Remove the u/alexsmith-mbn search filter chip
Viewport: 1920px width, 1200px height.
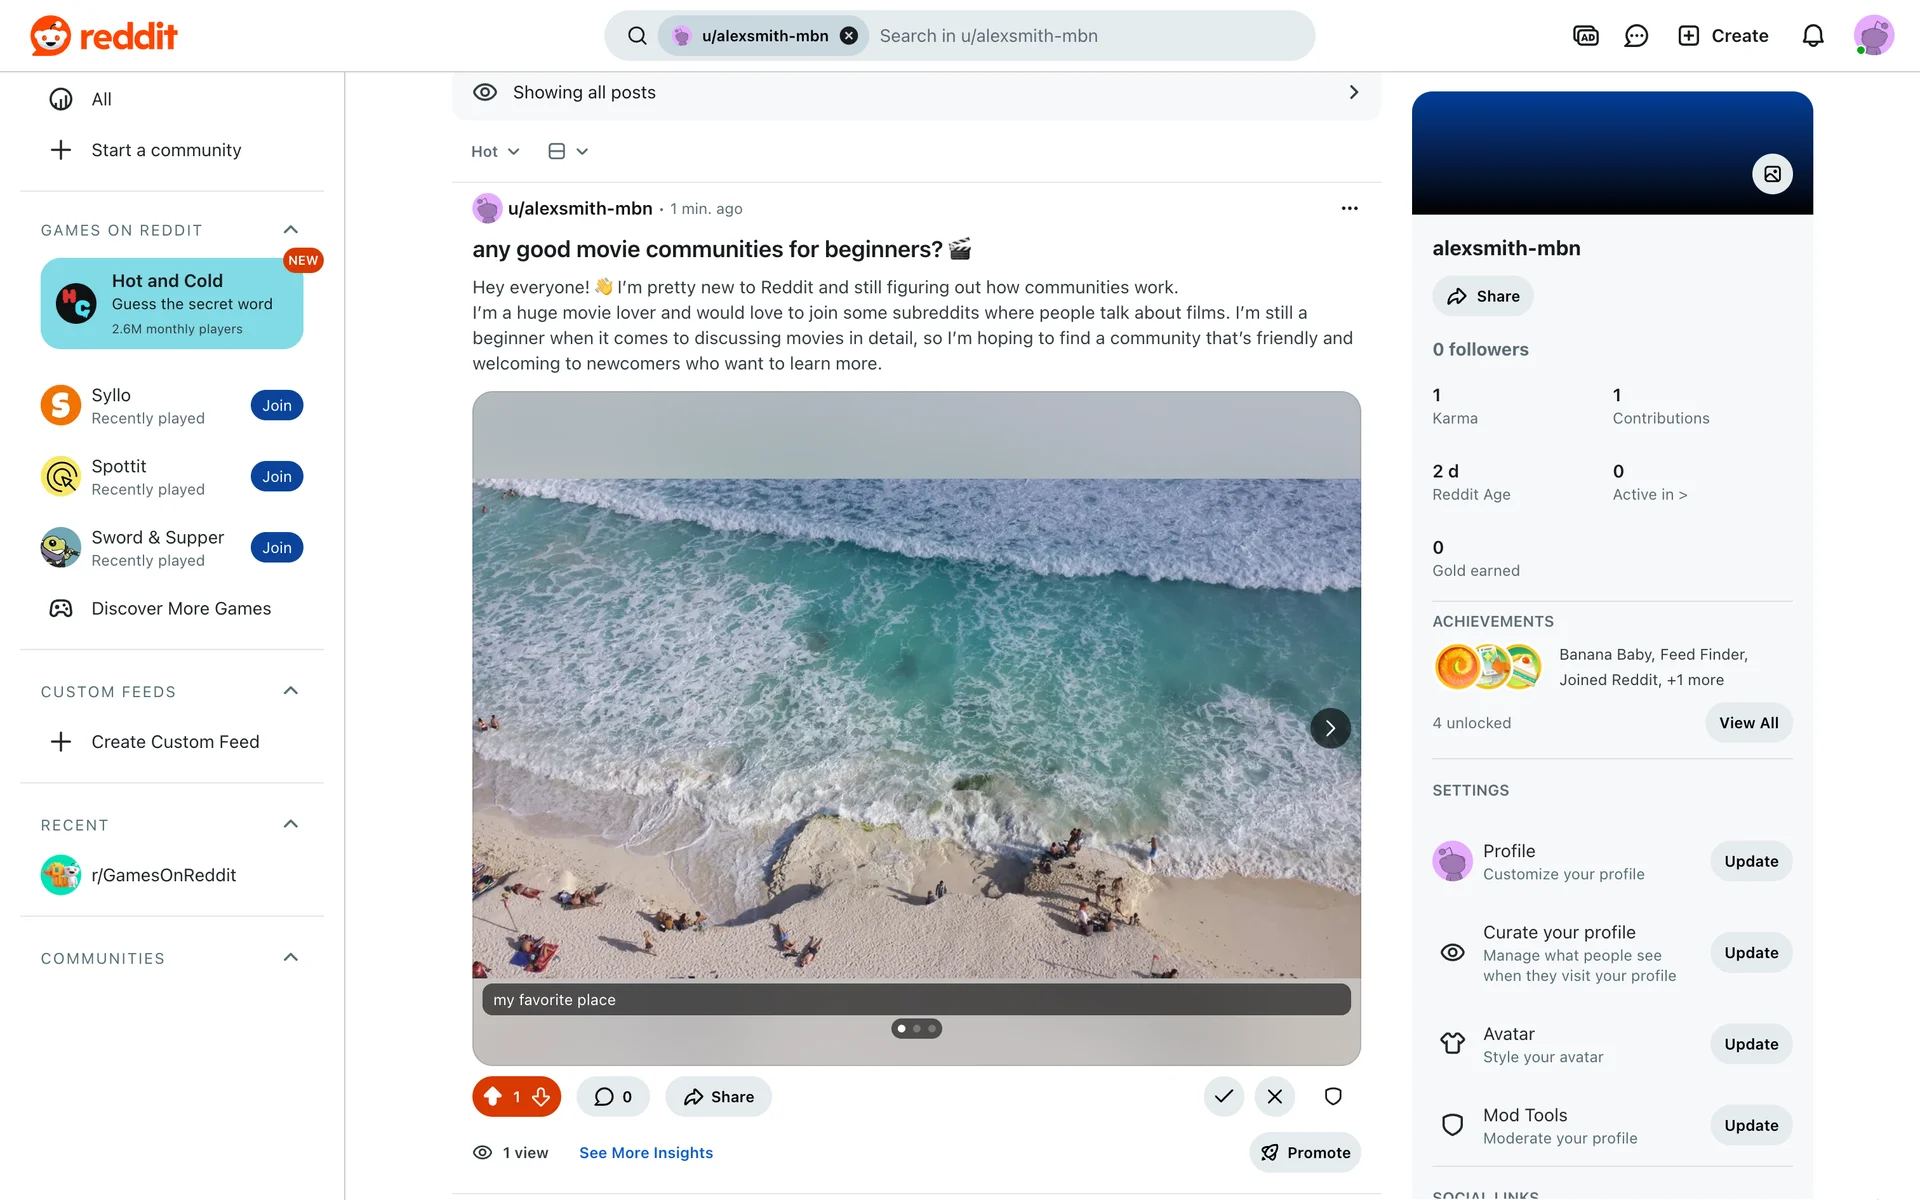coord(849,36)
